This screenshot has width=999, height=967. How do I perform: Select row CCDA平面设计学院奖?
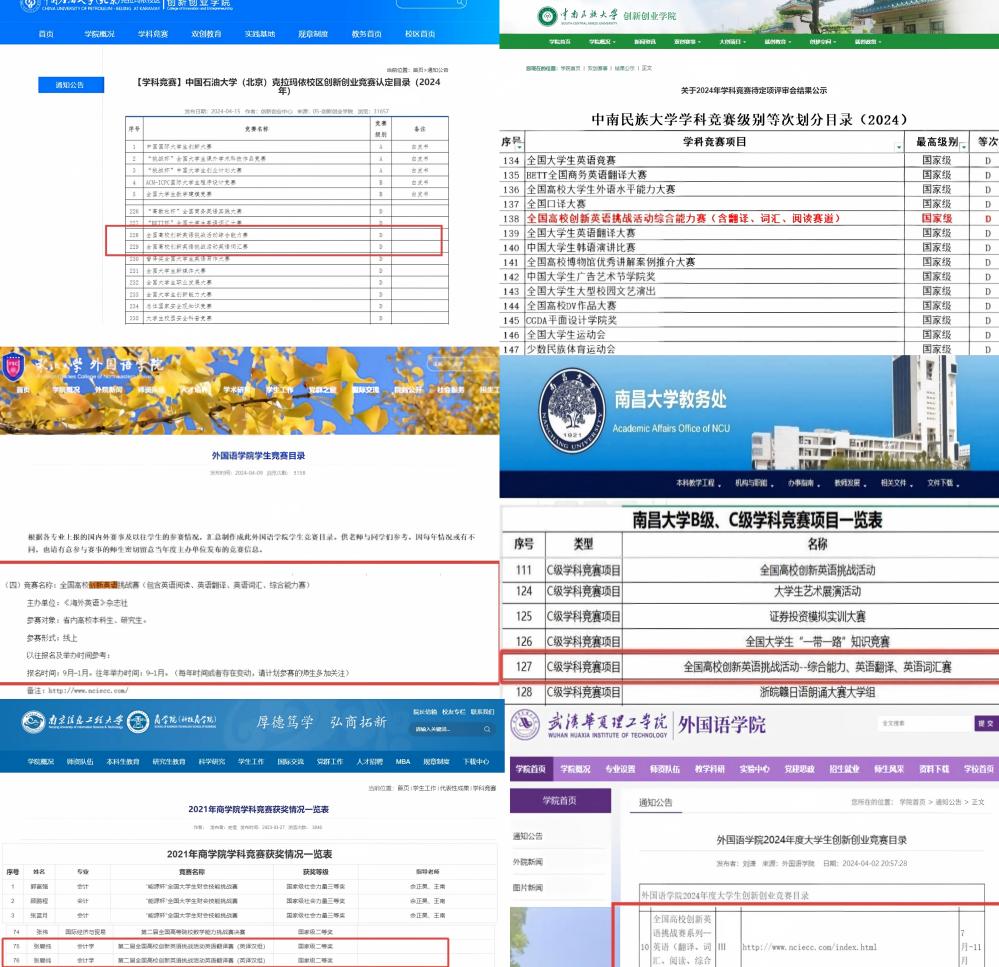click(749, 320)
